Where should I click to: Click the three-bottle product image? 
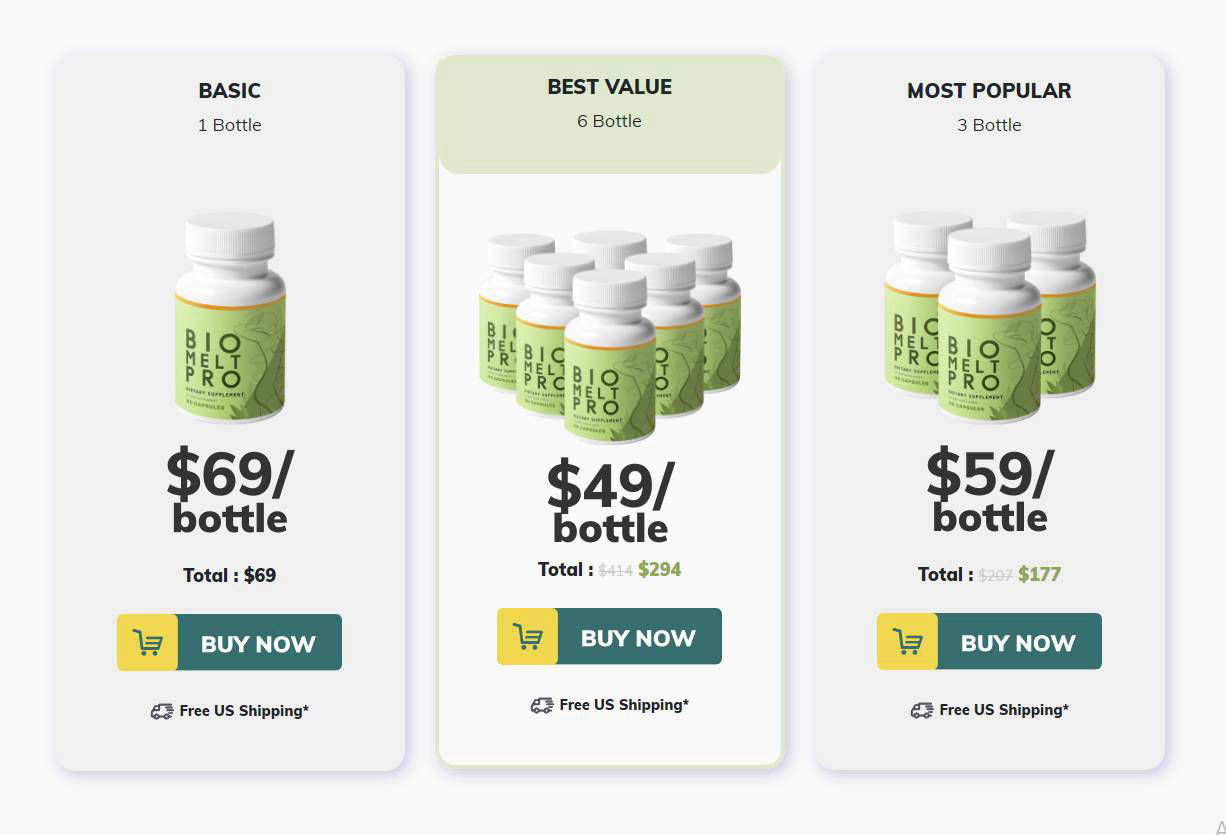(x=989, y=315)
